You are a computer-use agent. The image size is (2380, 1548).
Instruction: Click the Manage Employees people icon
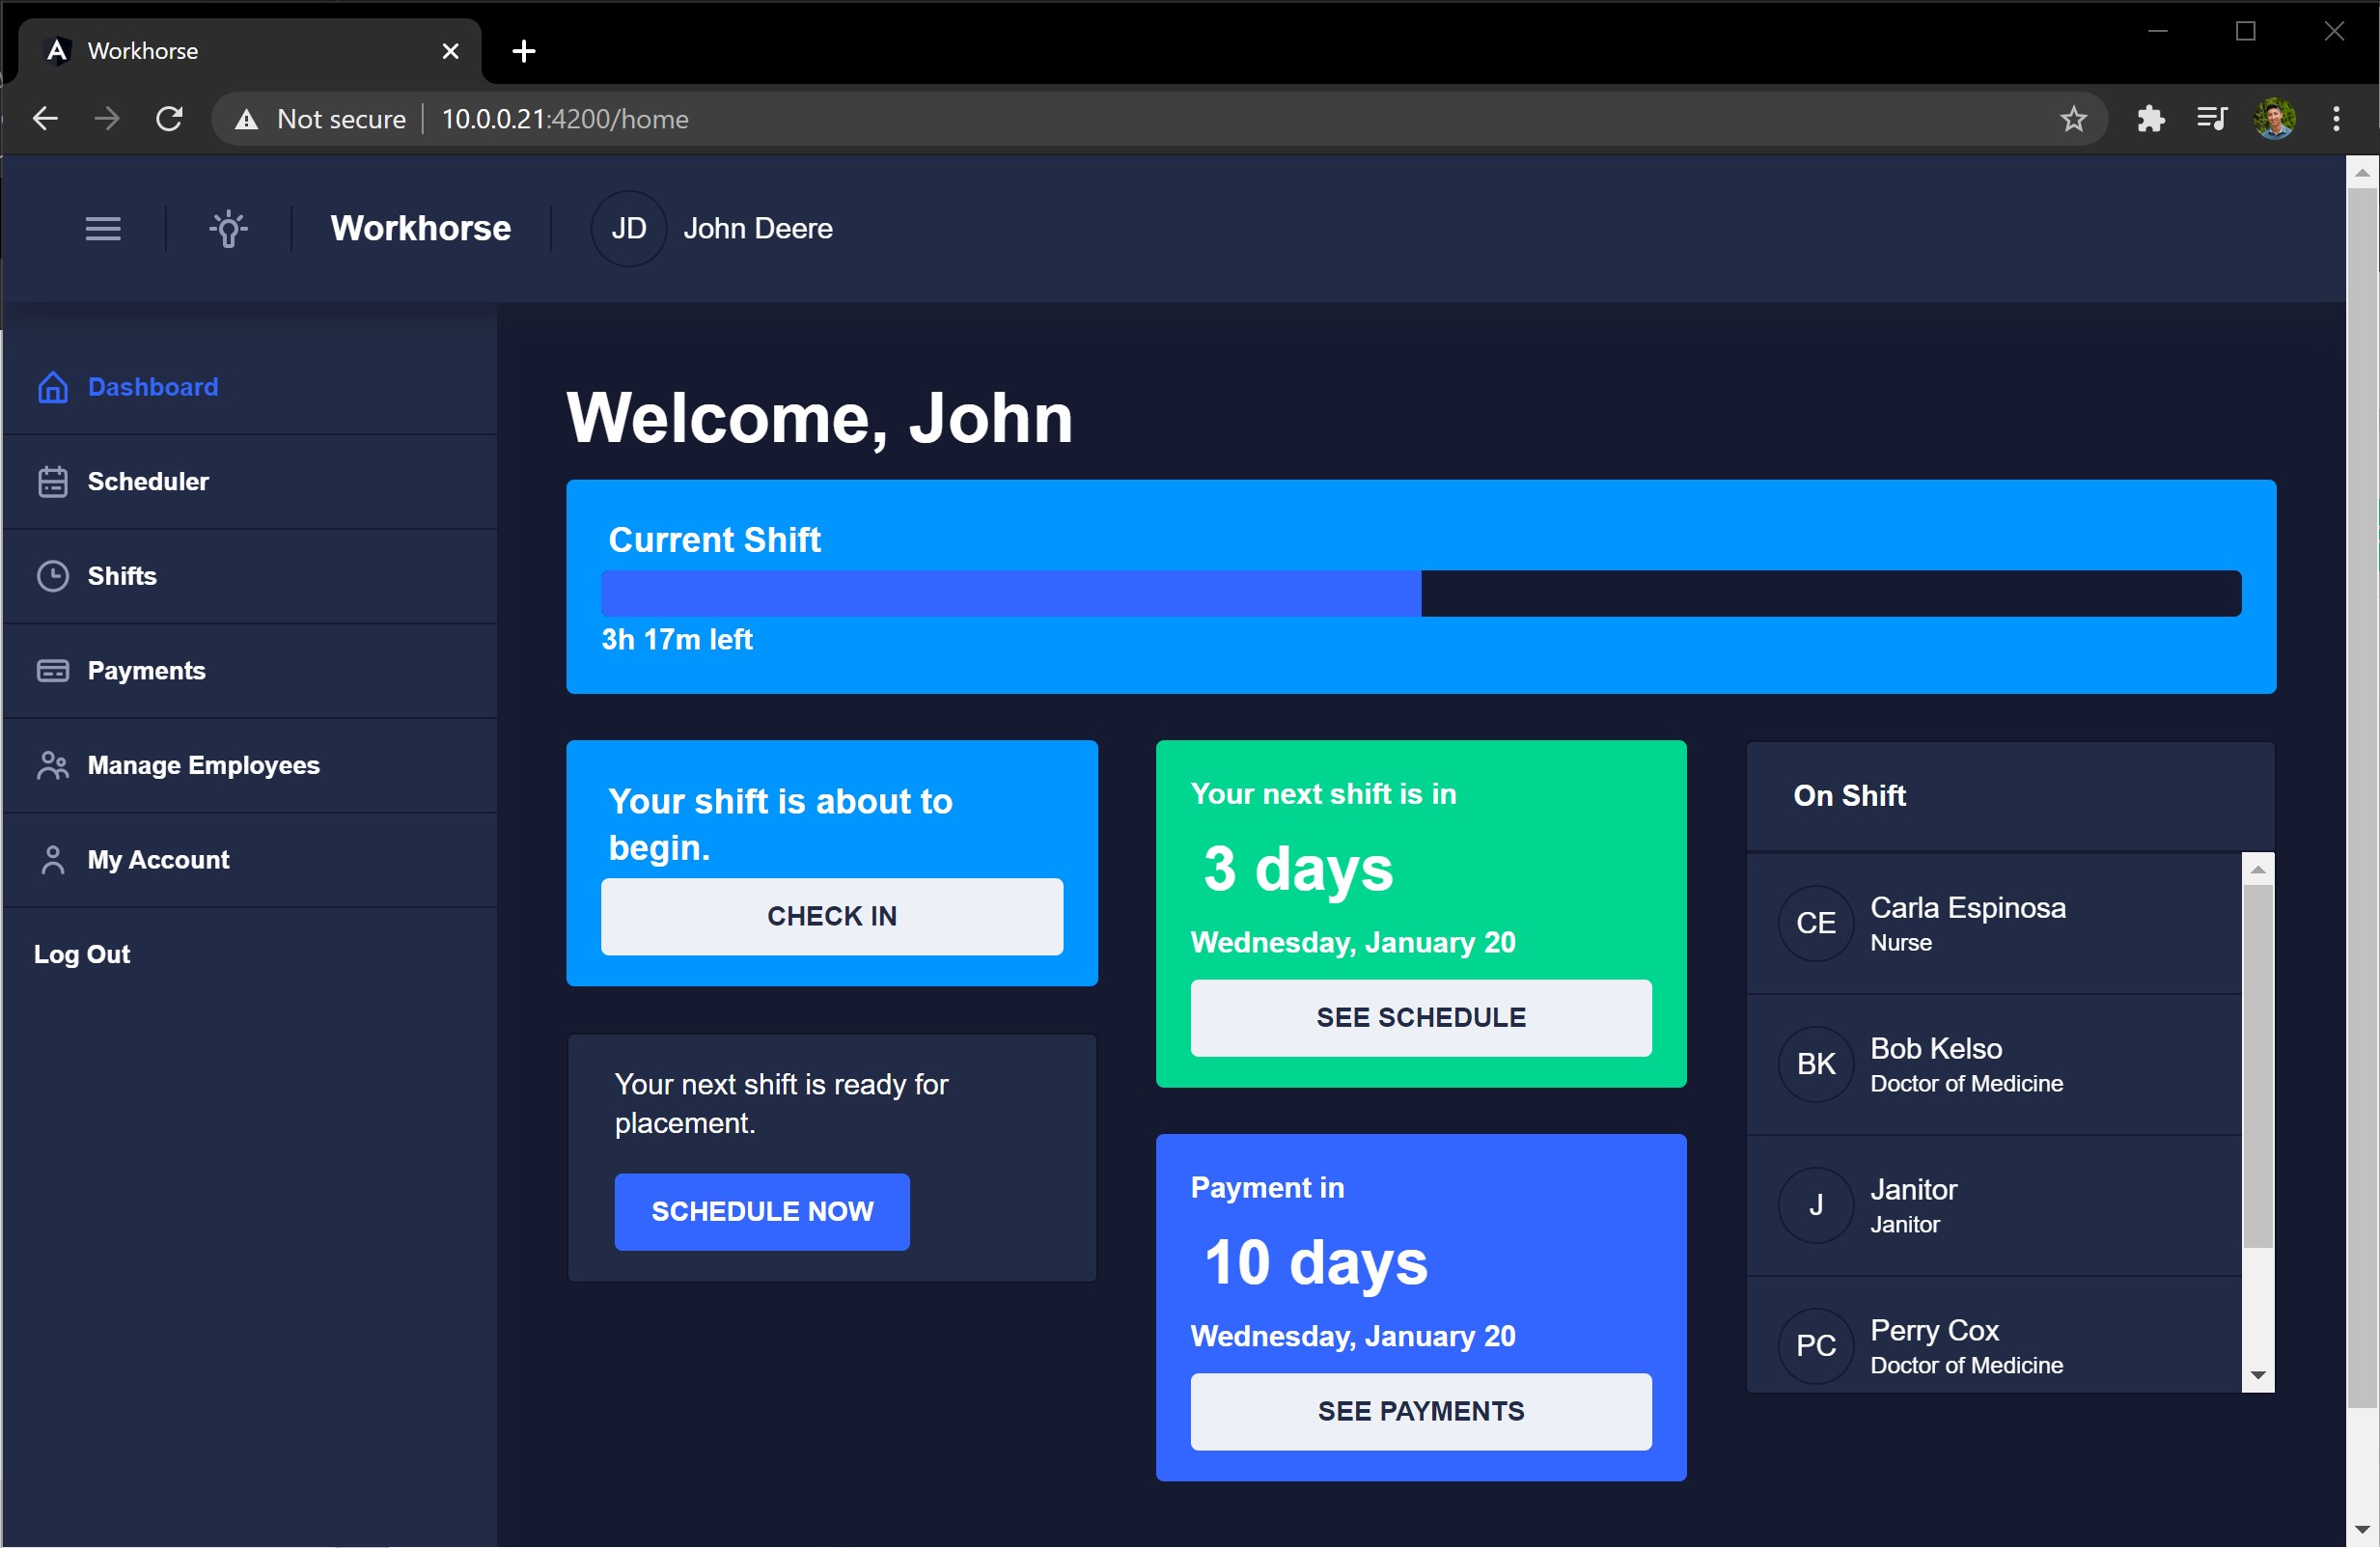(x=53, y=766)
